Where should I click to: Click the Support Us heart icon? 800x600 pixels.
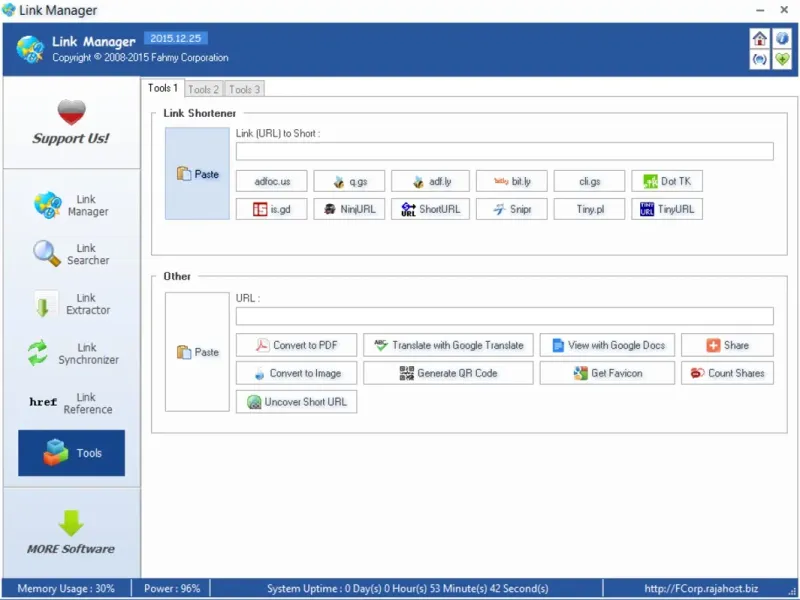pos(71,112)
